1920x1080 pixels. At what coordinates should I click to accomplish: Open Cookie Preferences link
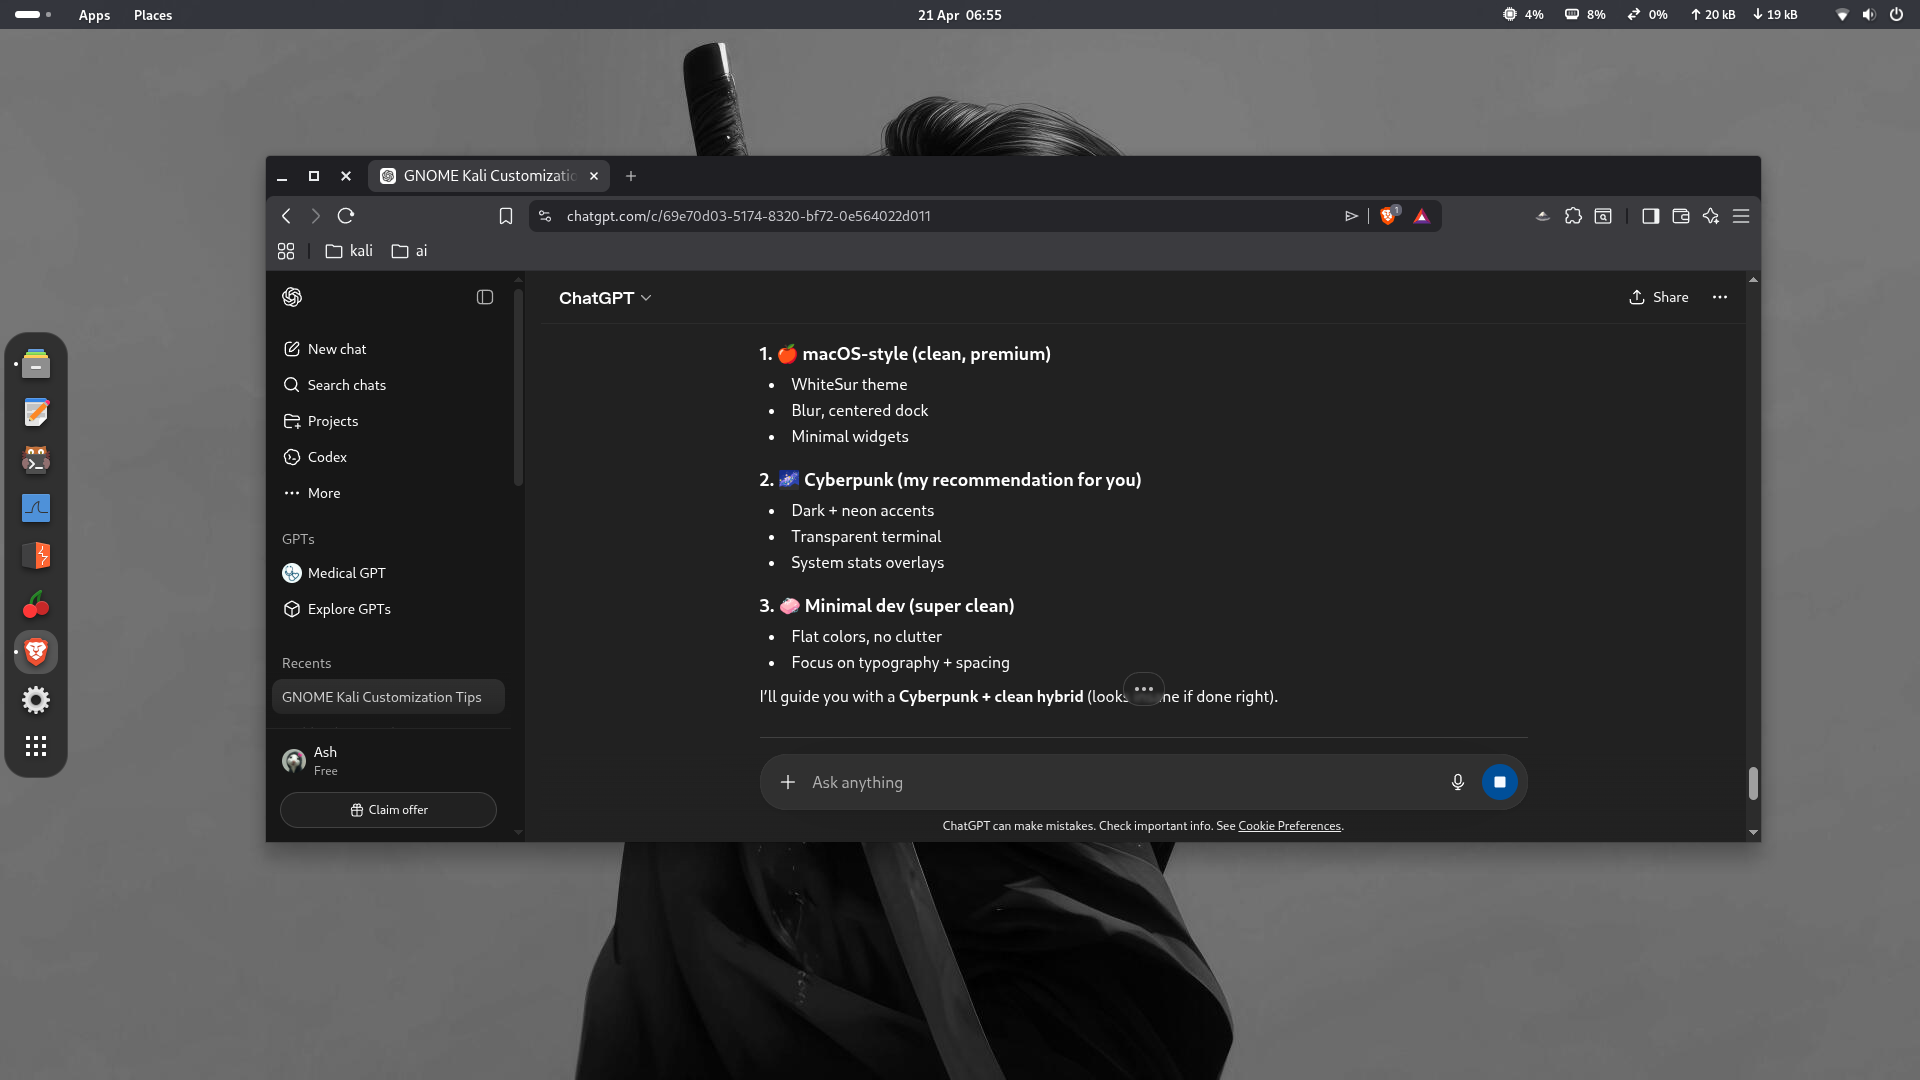[1289, 826]
